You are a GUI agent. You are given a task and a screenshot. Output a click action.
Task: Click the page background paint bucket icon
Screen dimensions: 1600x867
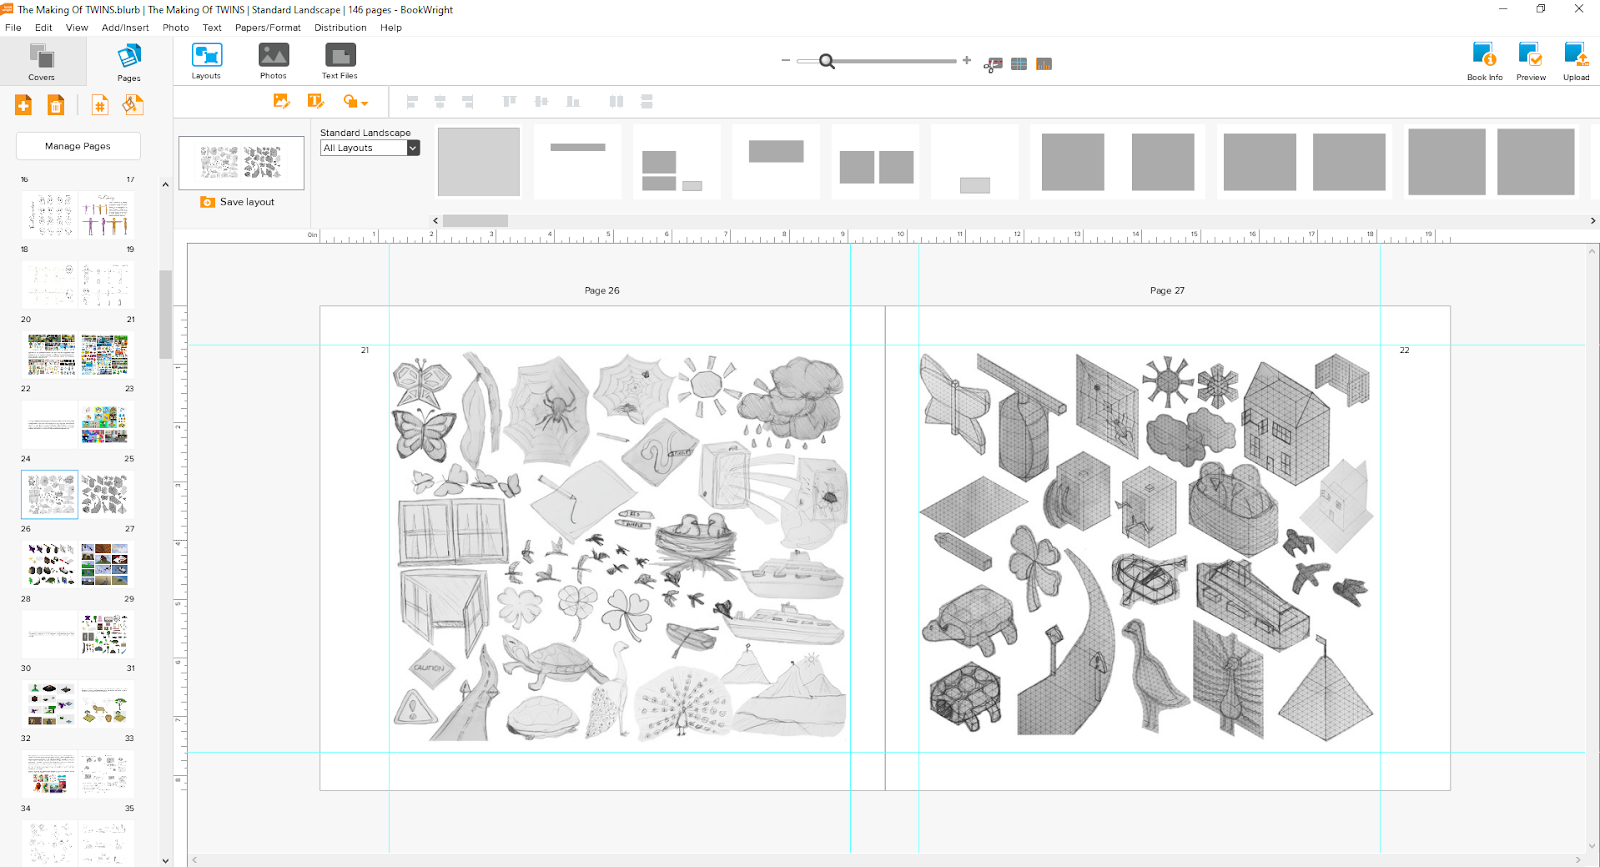[132, 105]
